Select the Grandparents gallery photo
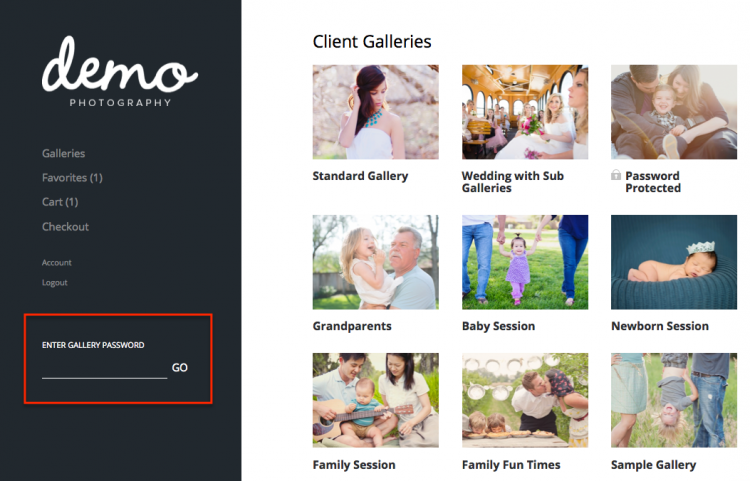The width and height of the screenshot is (750, 481). 375,262
